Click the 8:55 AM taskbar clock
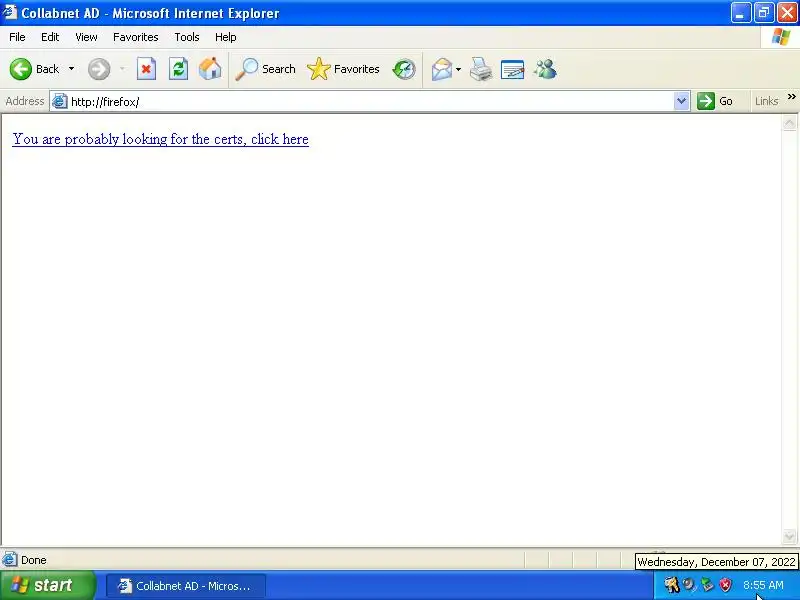 tap(763, 585)
